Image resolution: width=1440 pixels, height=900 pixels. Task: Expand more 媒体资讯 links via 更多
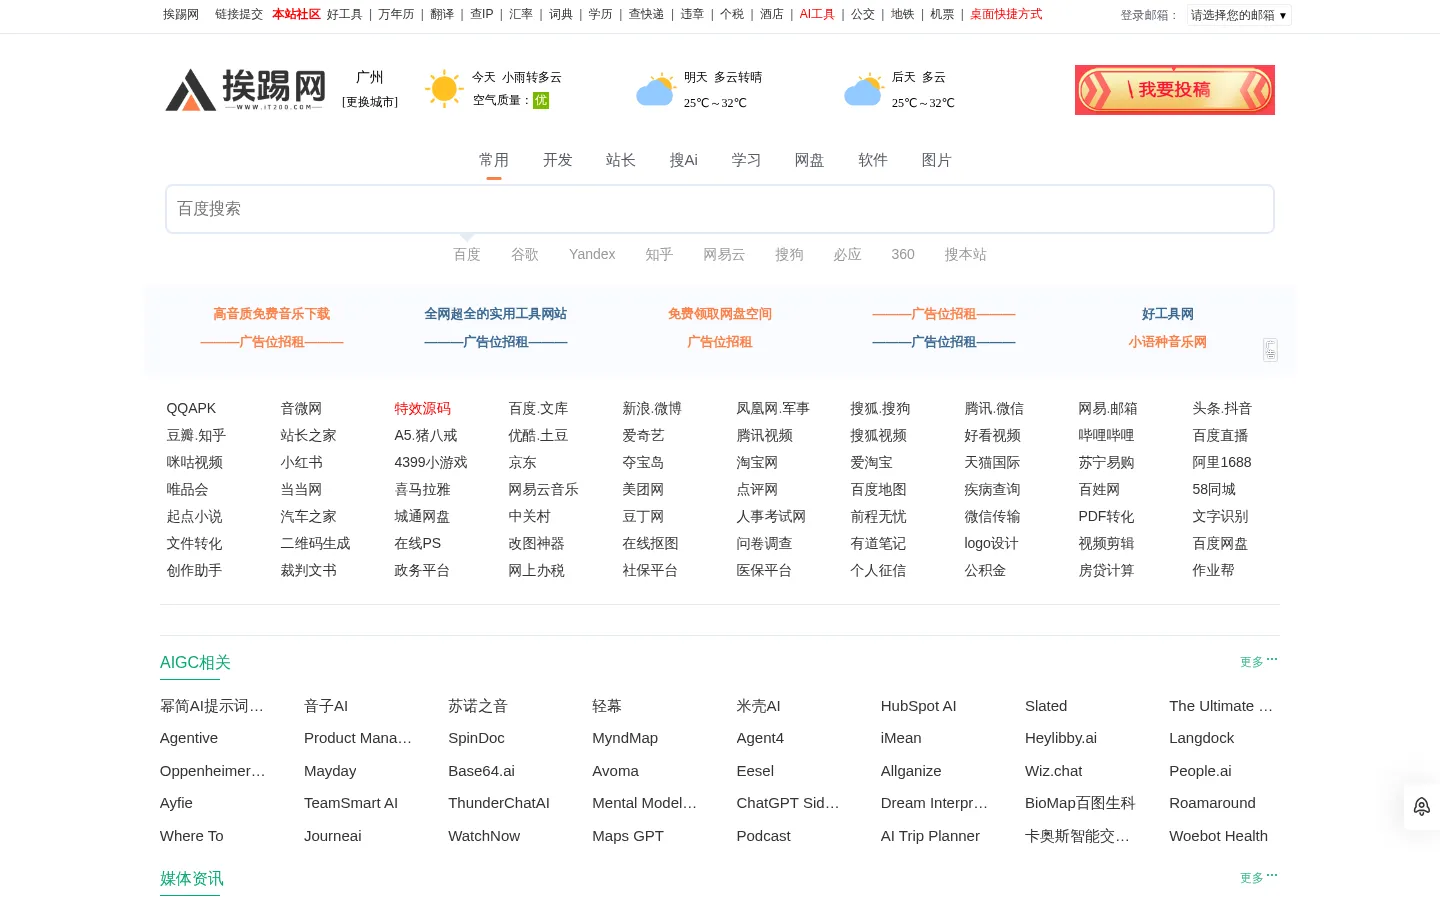click(x=1258, y=877)
